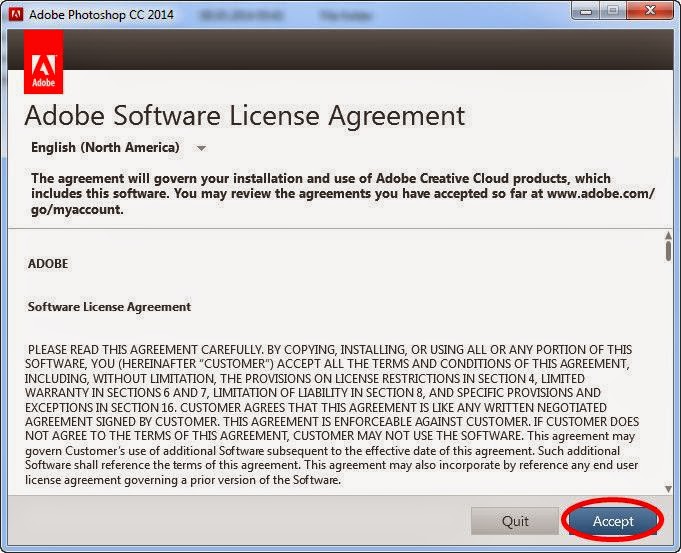
Task: Click the 'PLEASE READ THIS AGREEMENT CAREFULLY' paragraph
Action: pos(332,414)
